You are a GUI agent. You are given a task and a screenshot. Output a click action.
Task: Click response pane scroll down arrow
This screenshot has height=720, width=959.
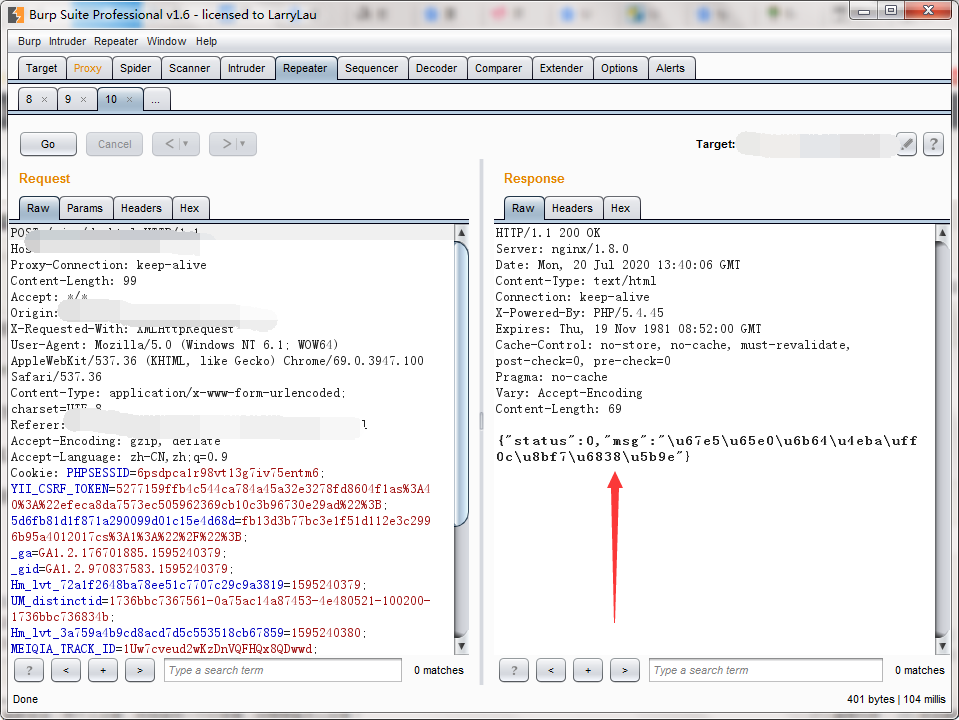click(942, 646)
